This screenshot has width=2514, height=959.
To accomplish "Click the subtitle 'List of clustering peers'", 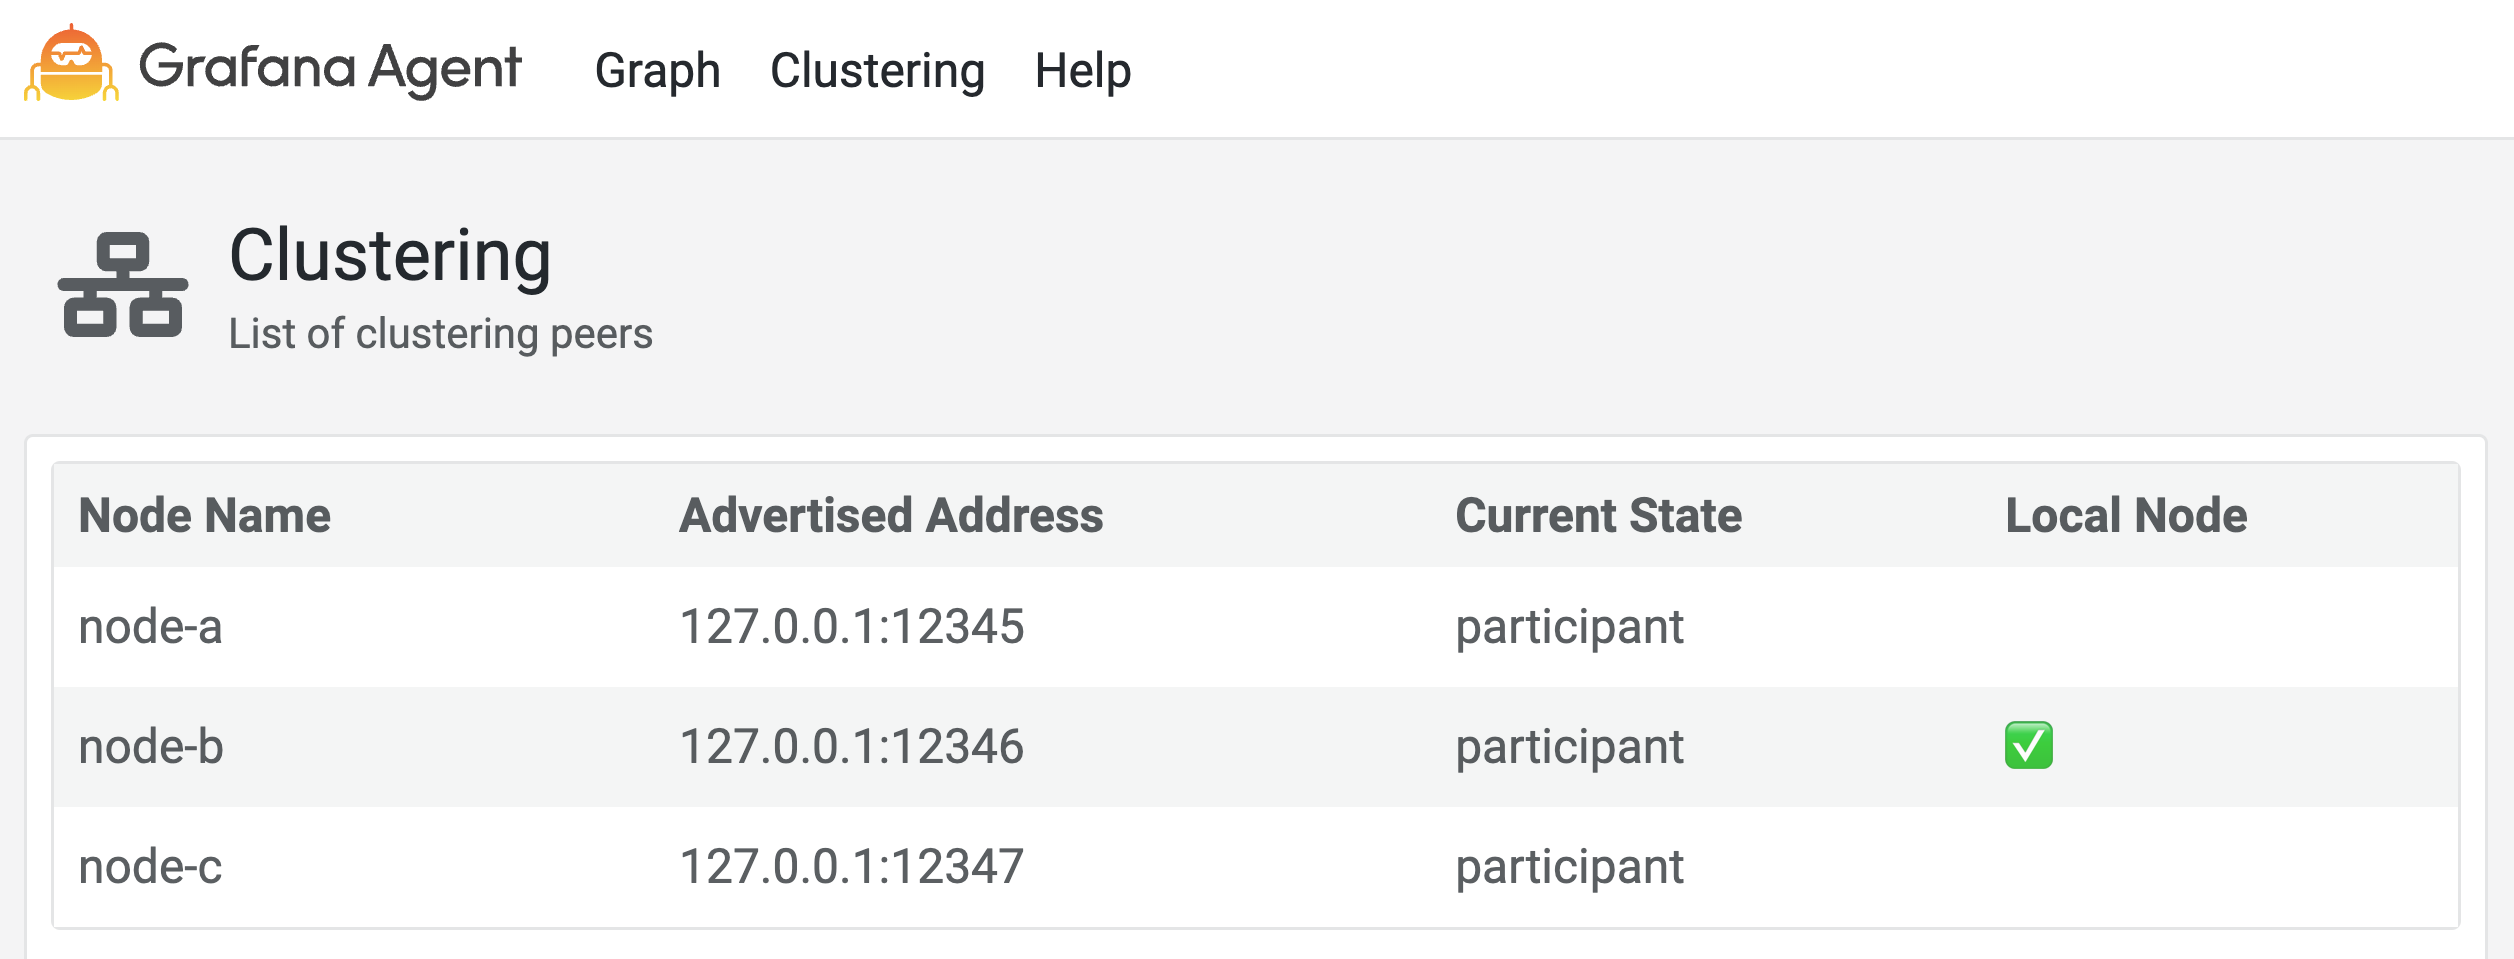I will tap(440, 334).
